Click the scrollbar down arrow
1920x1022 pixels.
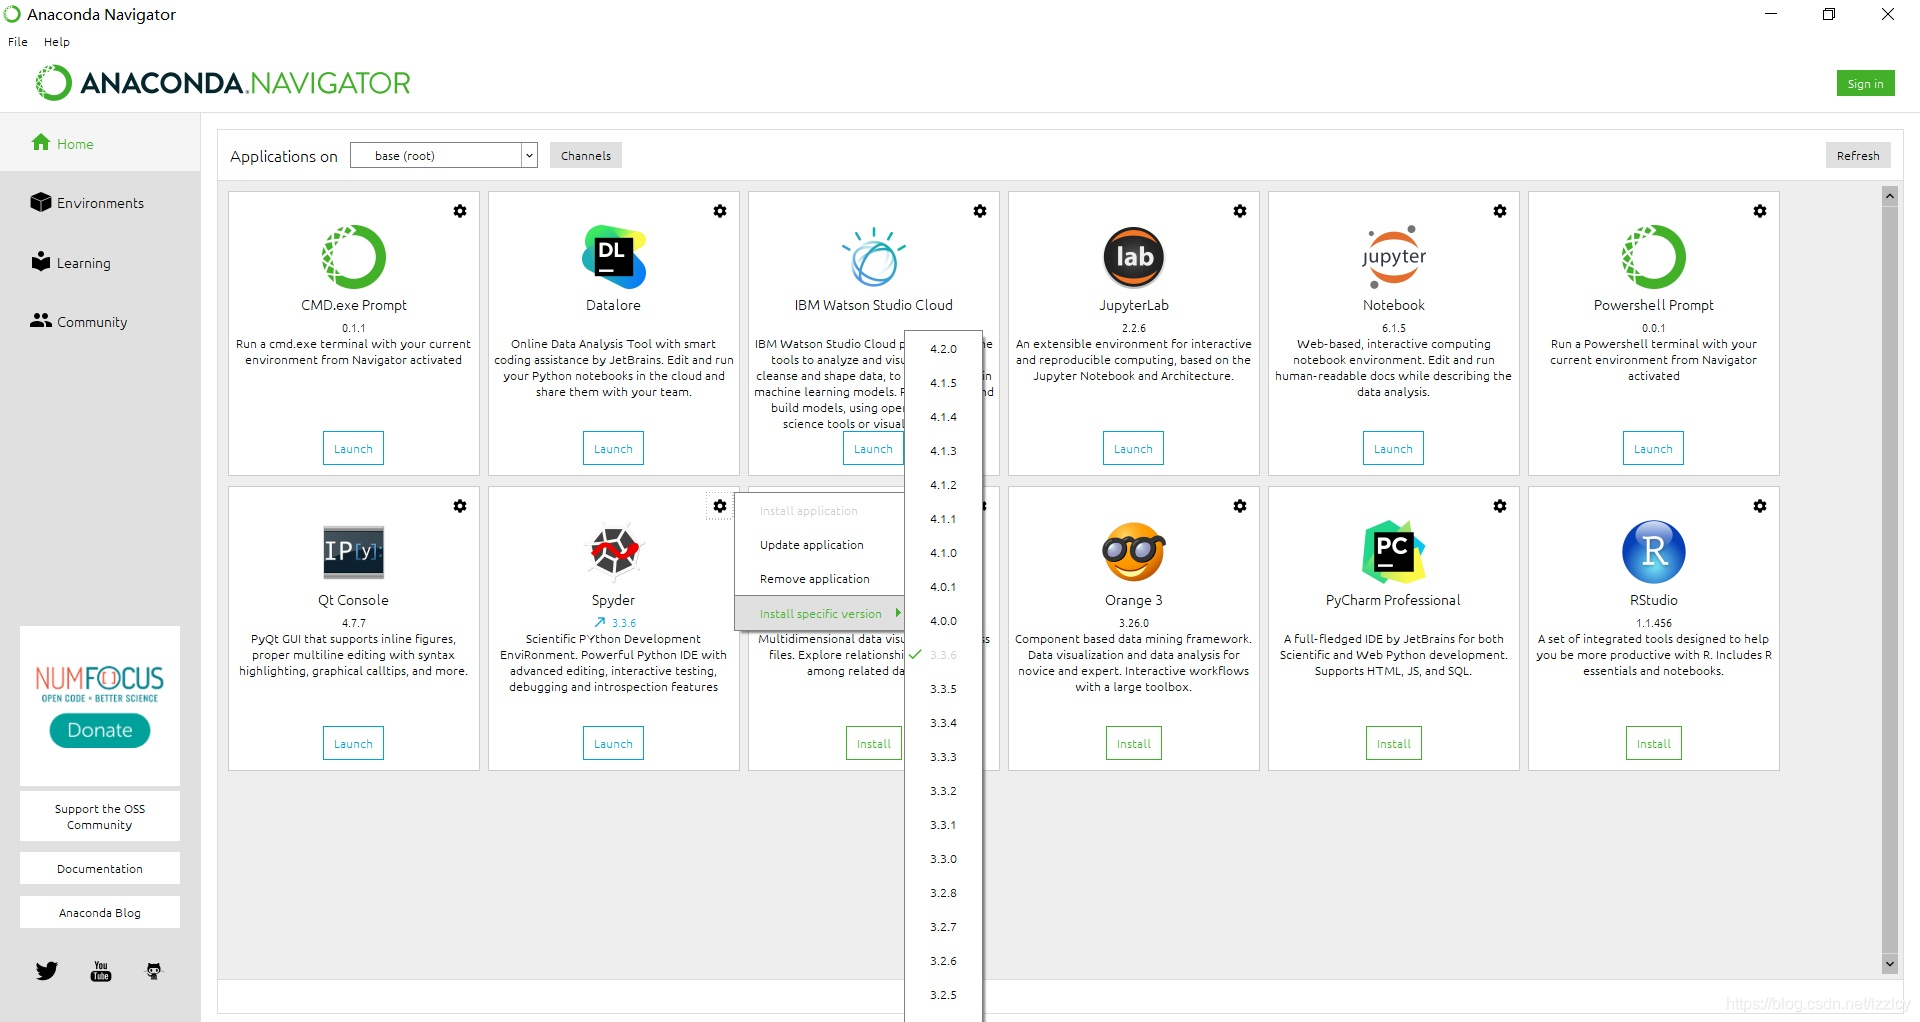(x=1890, y=964)
